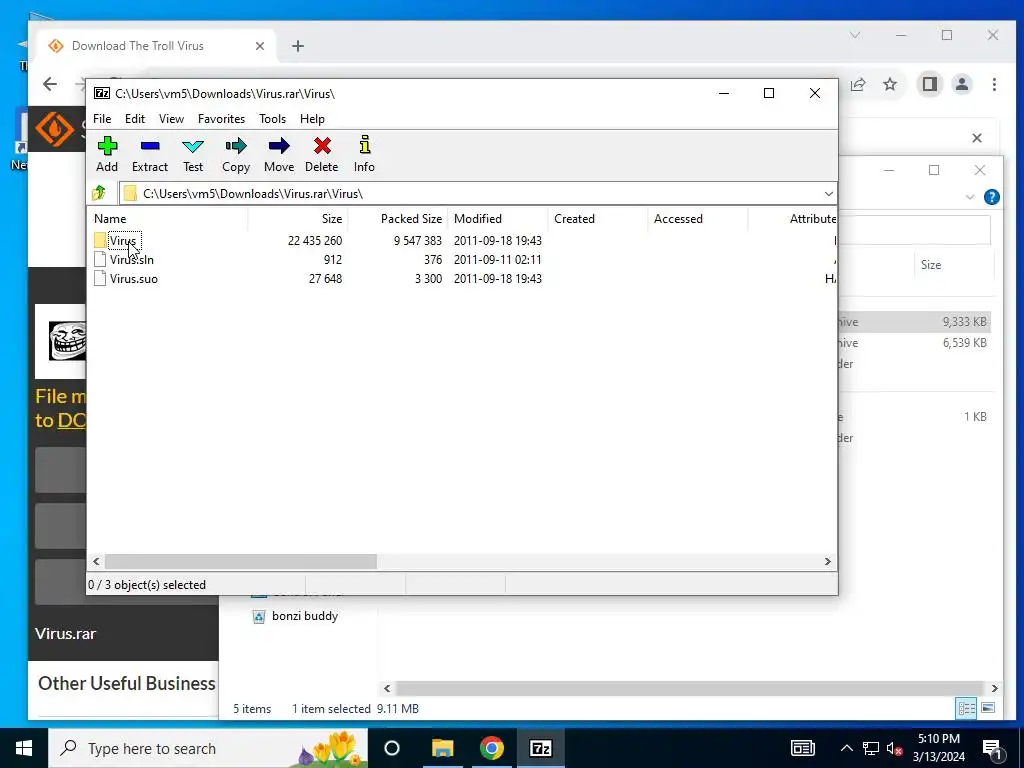This screenshot has height=768, width=1024.
Task: Click the 7-Zip taskbar icon
Action: [x=541, y=748]
